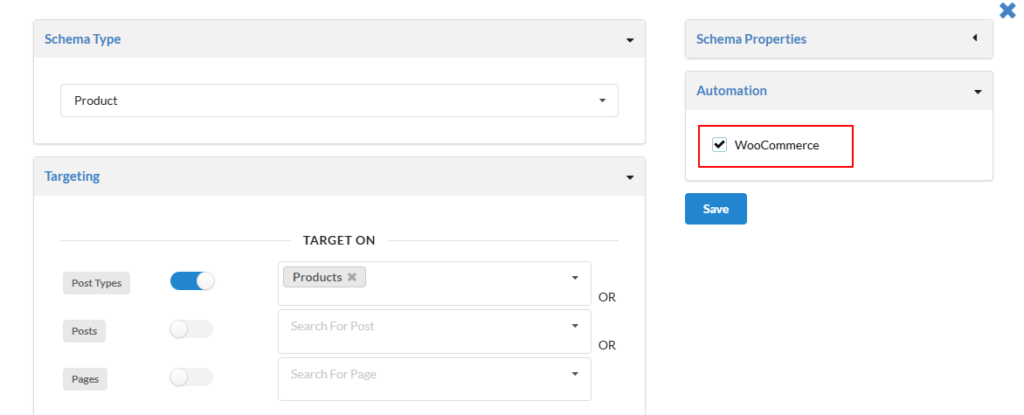Click the Automation panel heading
The width and height of the screenshot is (1024, 415).
tap(731, 91)
